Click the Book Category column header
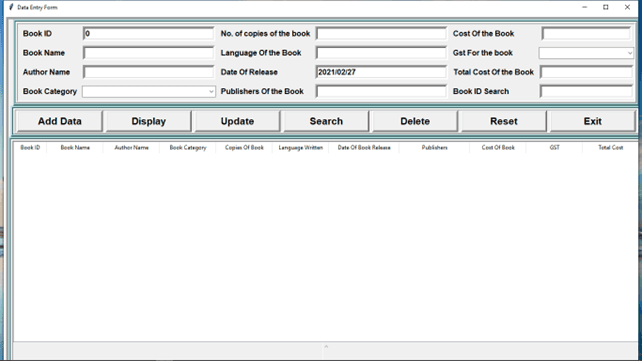The height and width of the screenshot is (361, 642). tap(188, 147)
